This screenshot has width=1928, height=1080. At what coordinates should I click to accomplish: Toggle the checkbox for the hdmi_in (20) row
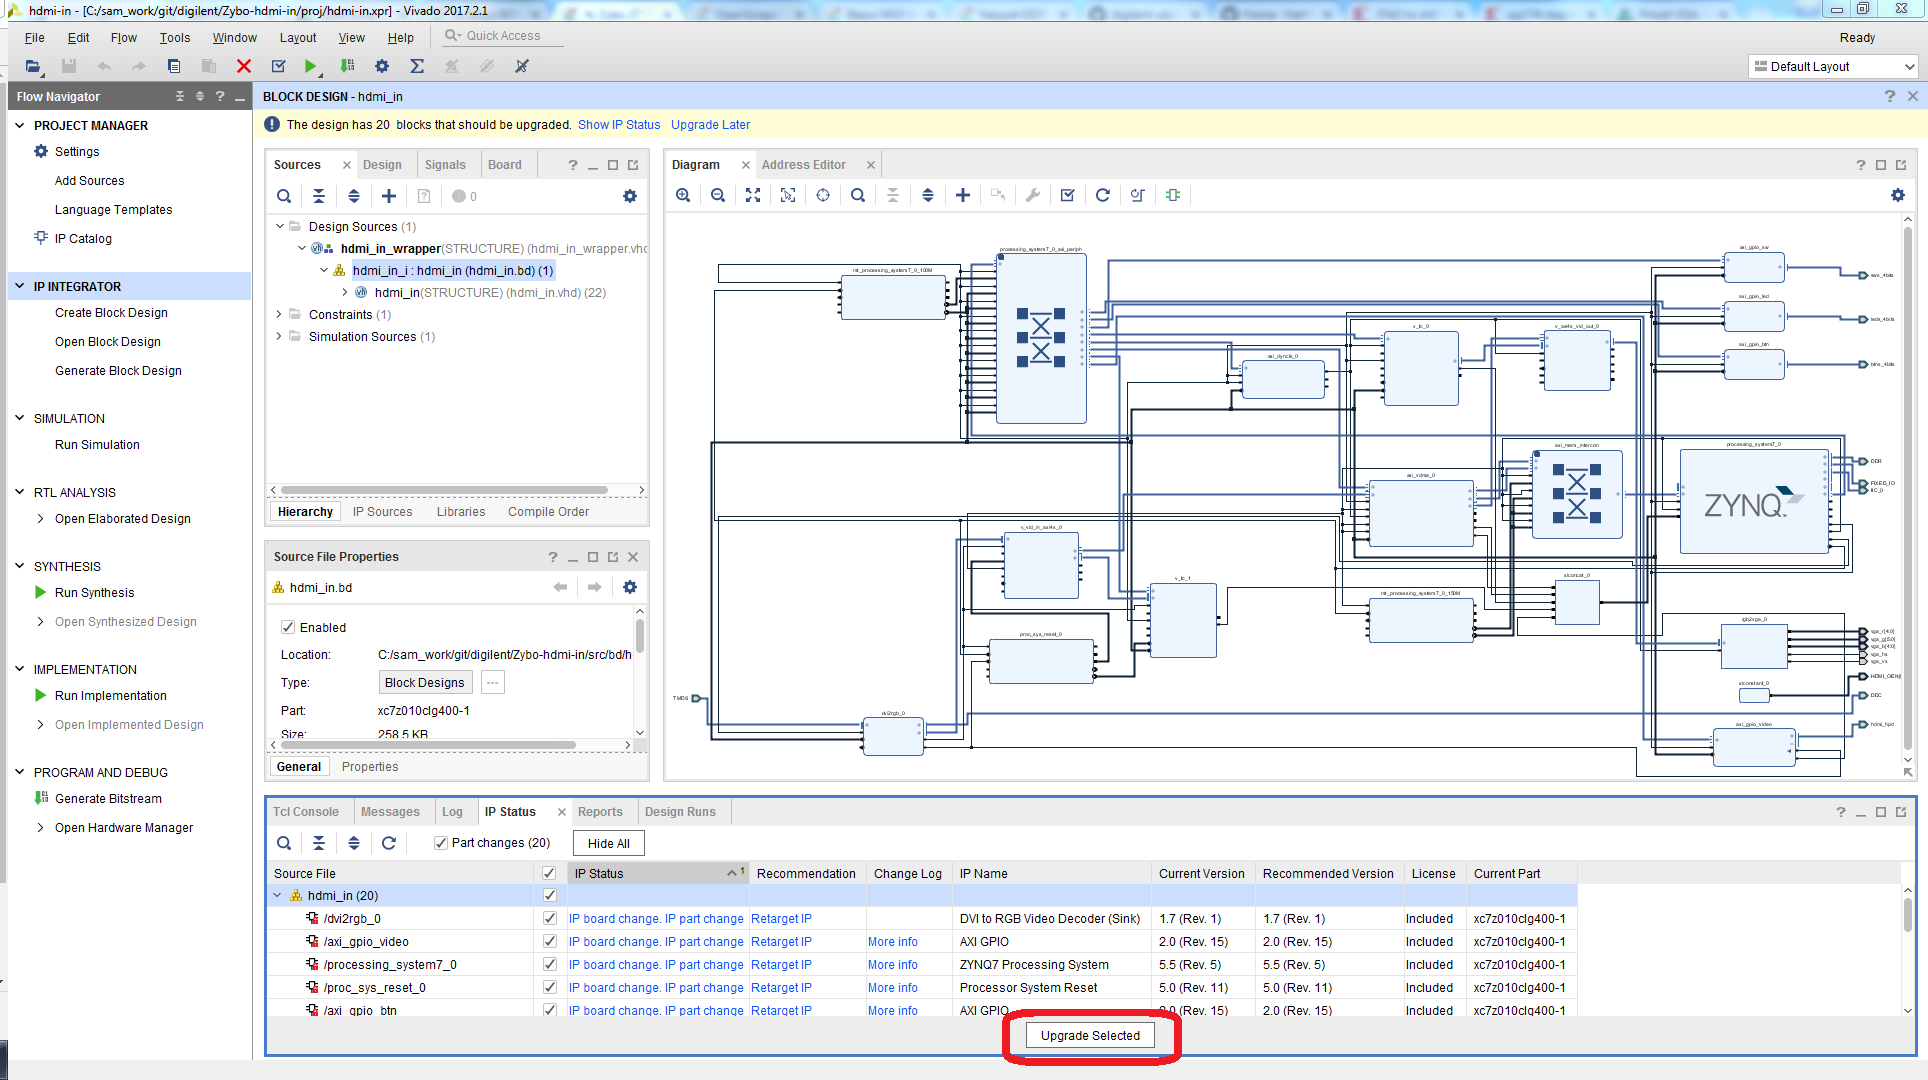(549, 895)
